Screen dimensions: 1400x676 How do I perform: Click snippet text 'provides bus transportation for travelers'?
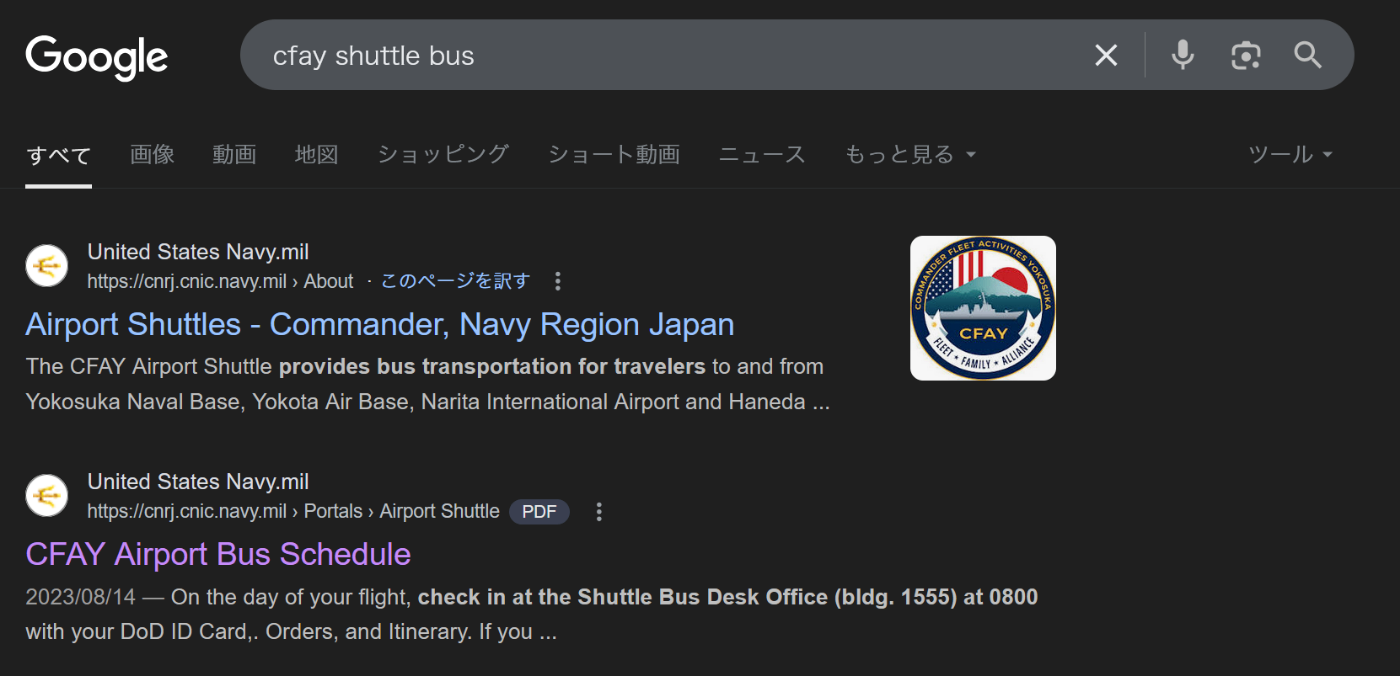[x=492, y=367]
